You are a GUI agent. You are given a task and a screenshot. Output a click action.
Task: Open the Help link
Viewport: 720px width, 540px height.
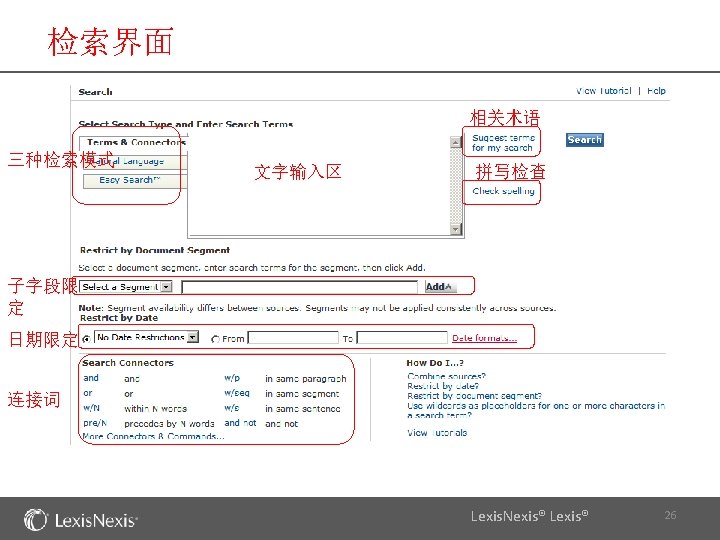[x=656, y=91]
